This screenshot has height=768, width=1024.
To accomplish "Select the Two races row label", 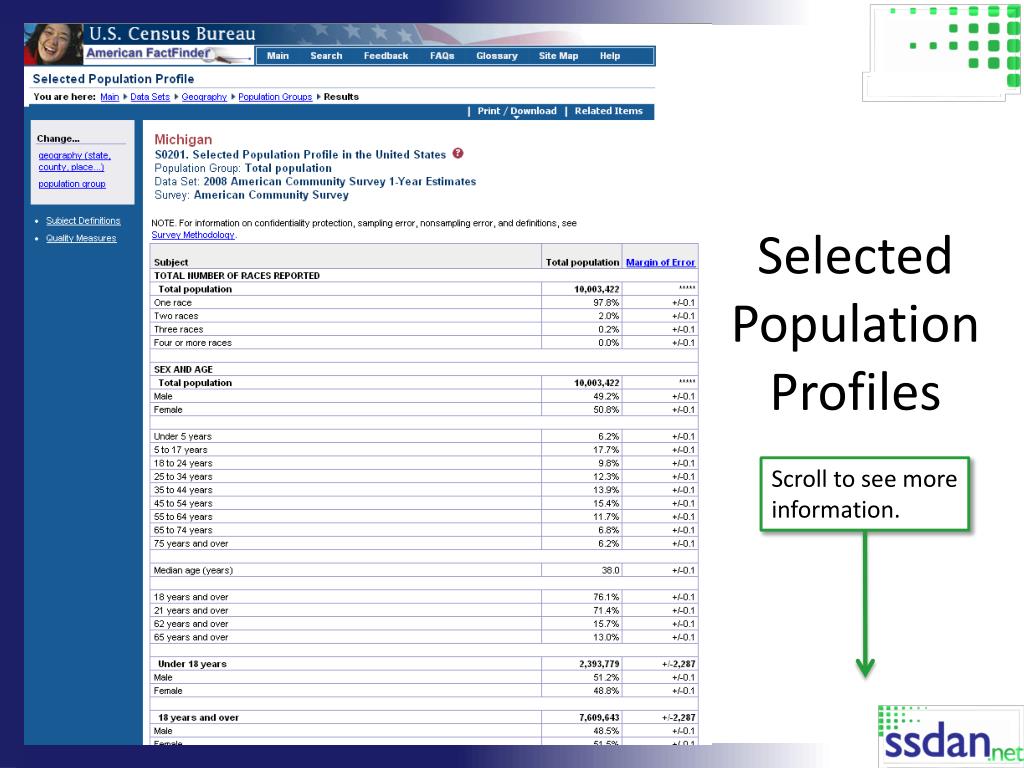I will pos(176,316).
